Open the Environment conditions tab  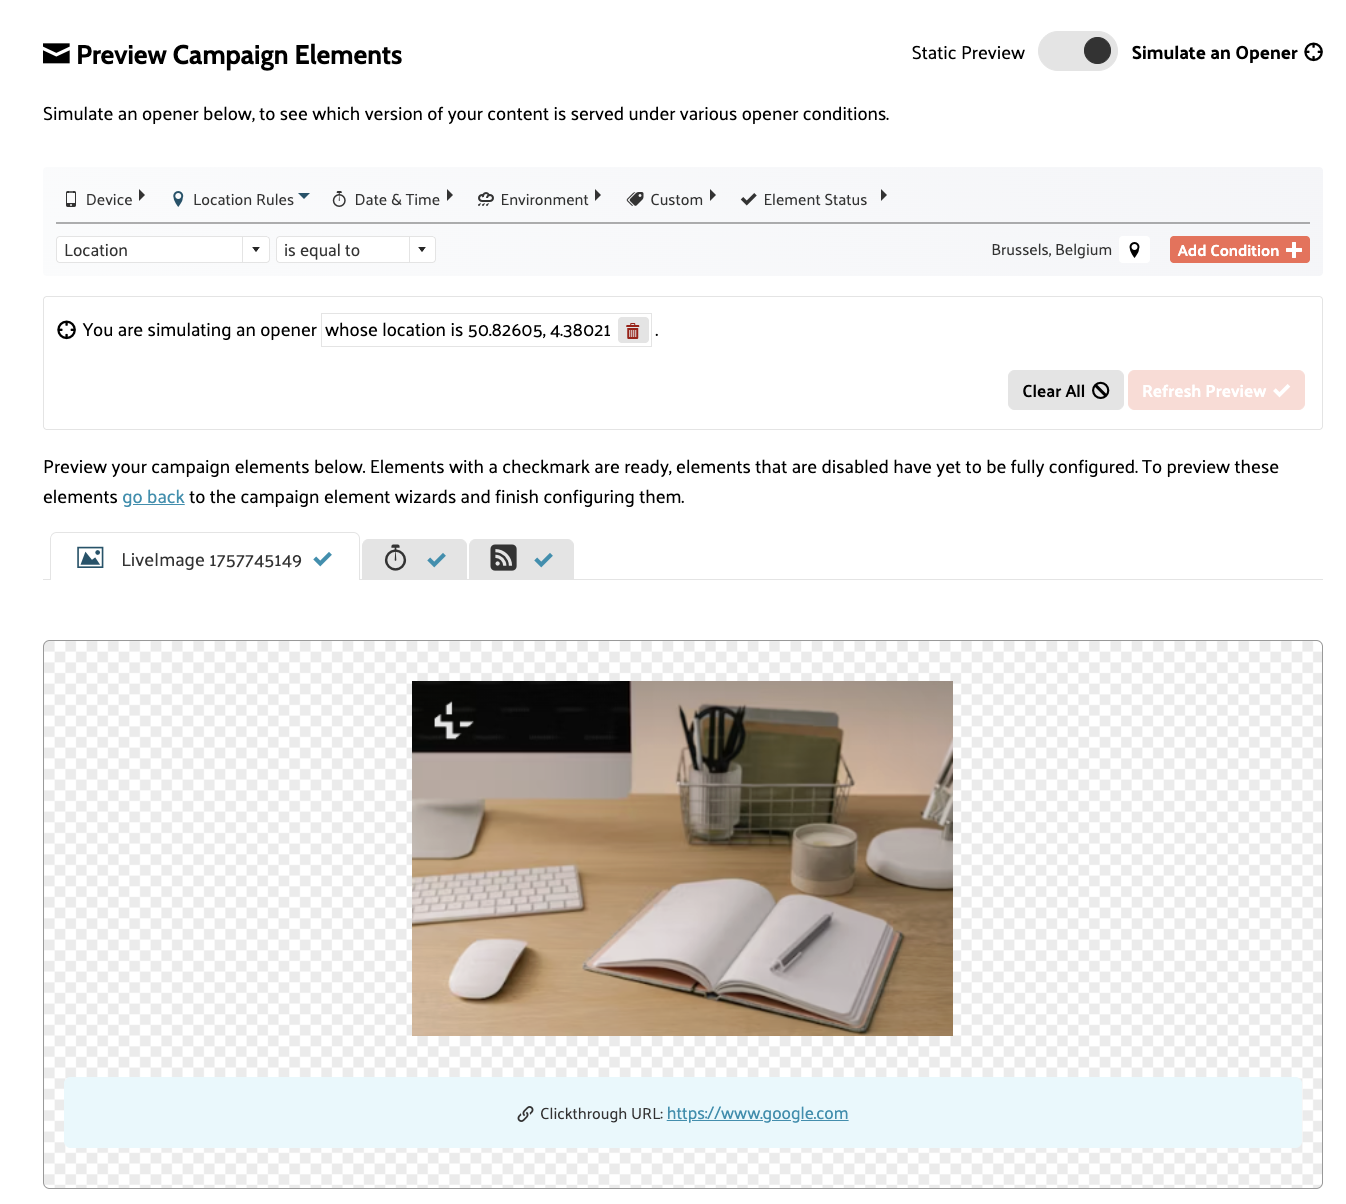click(539, 199)
